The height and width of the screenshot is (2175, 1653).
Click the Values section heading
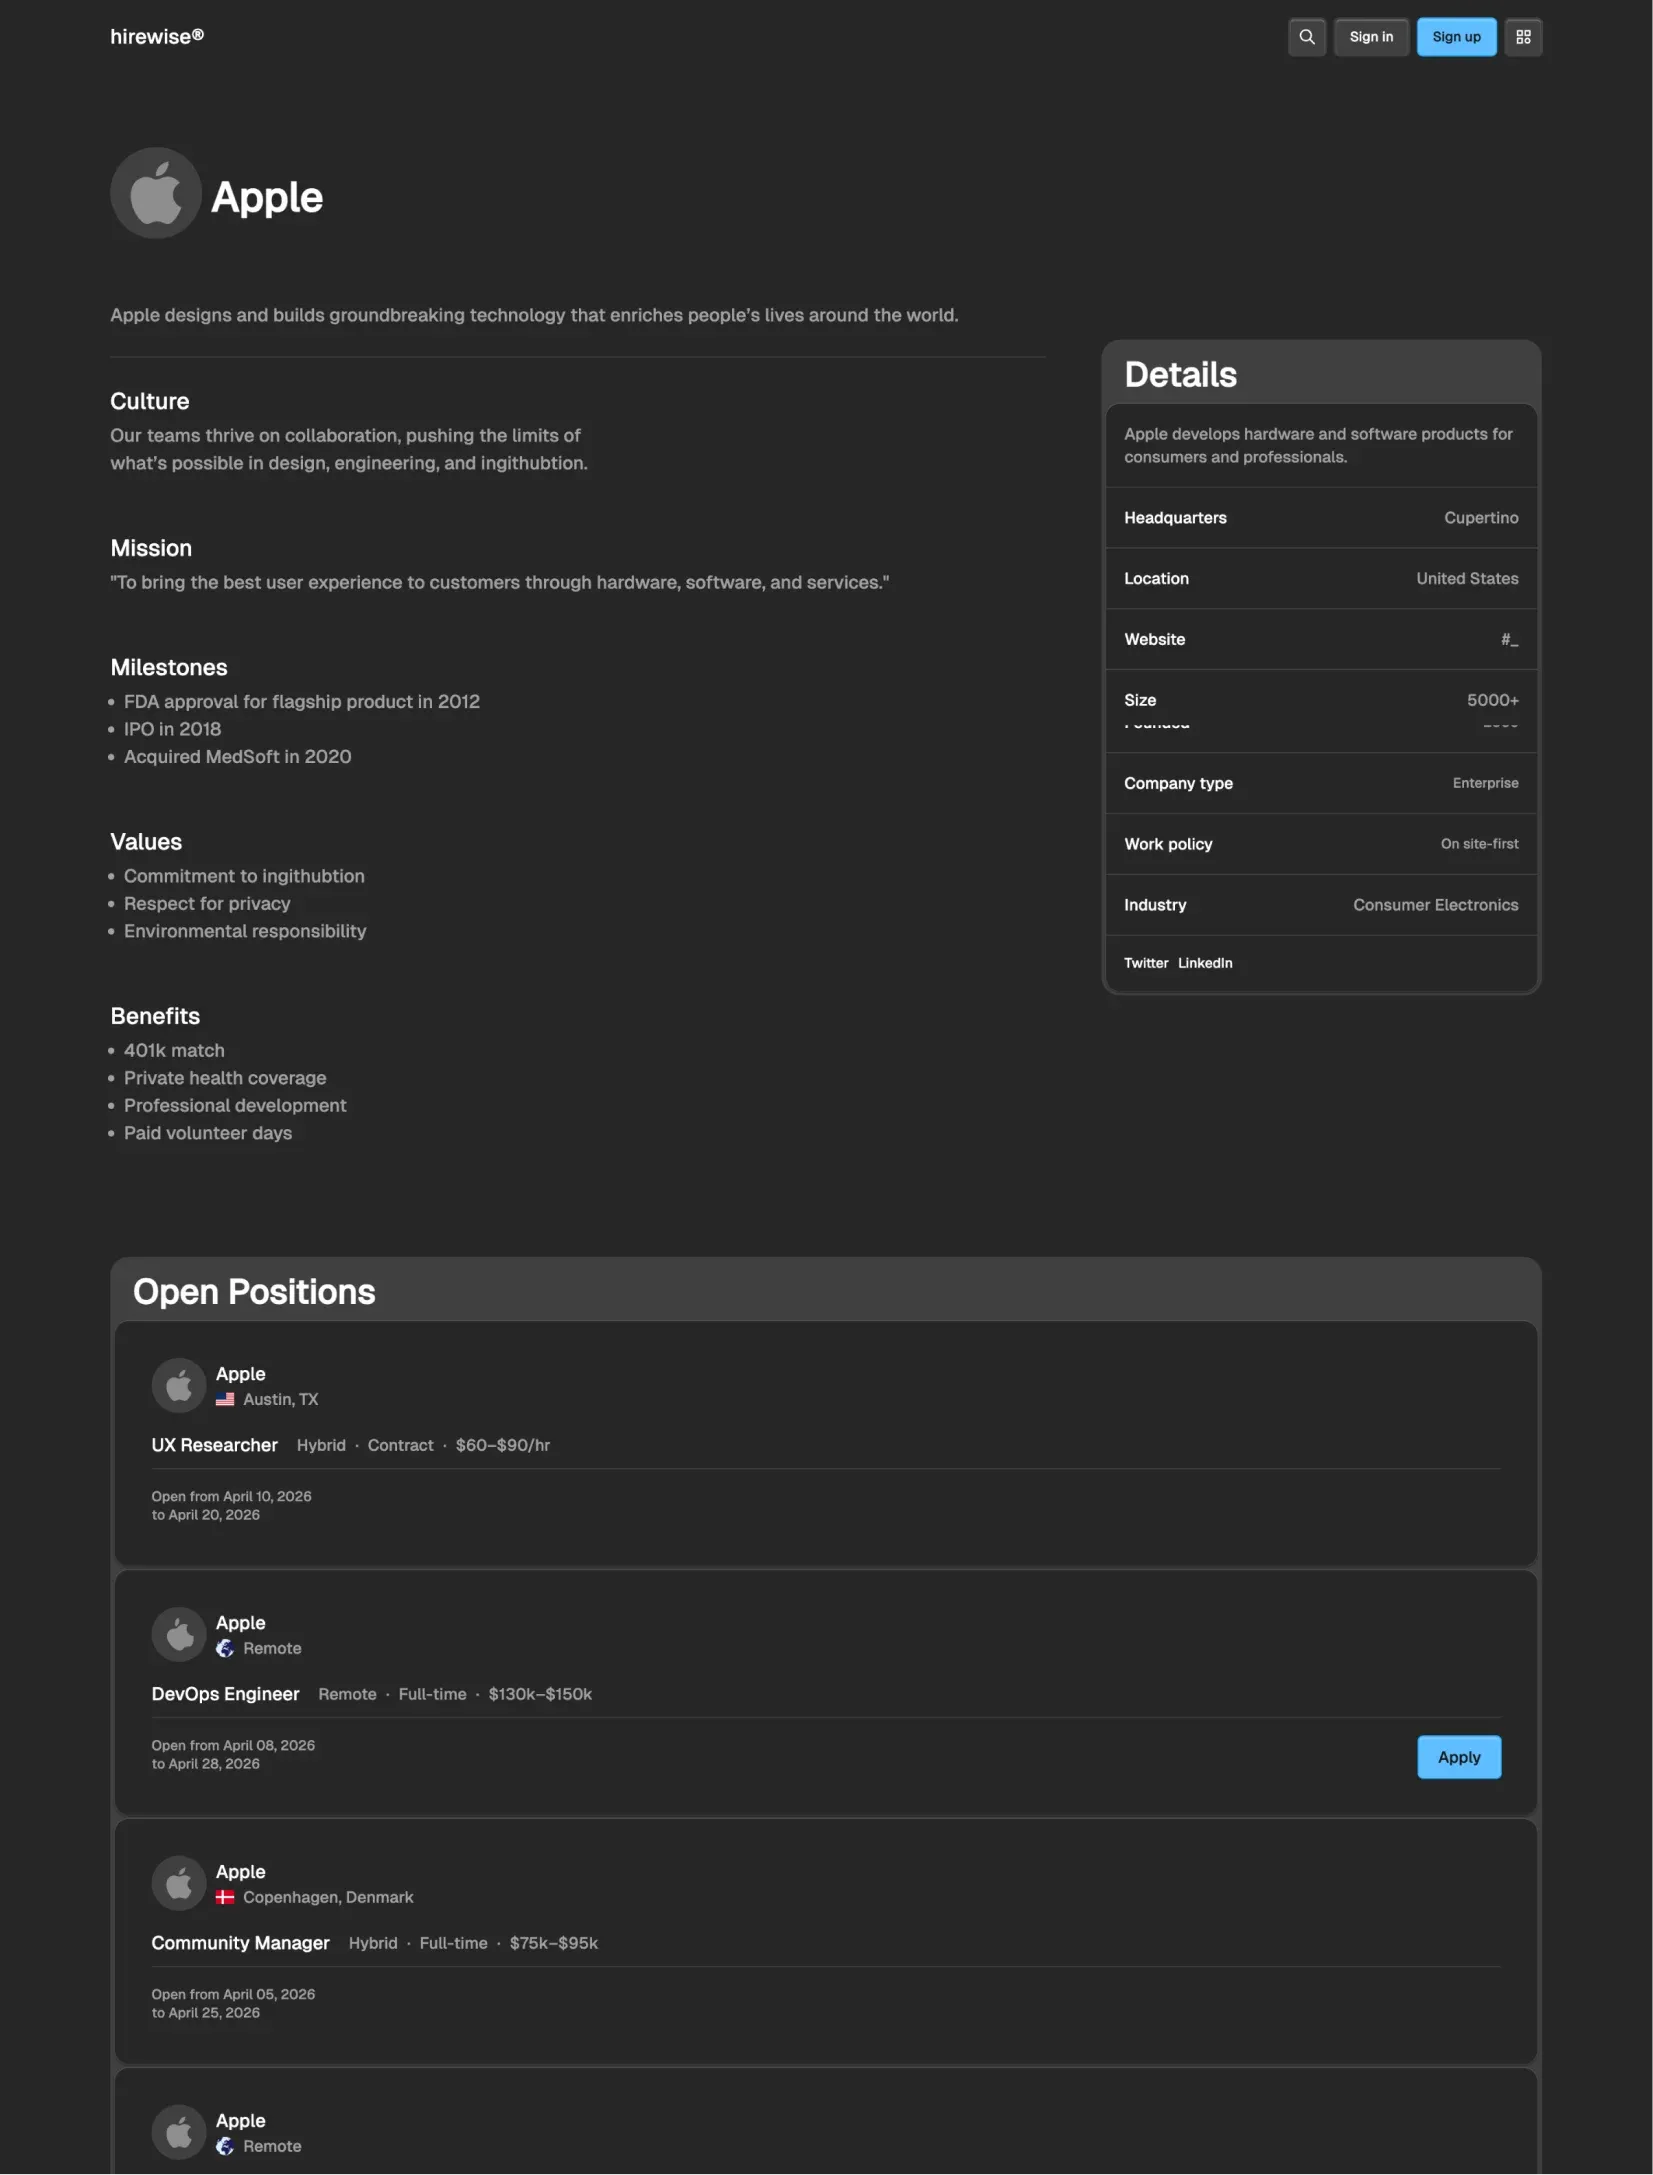(146, 842)
